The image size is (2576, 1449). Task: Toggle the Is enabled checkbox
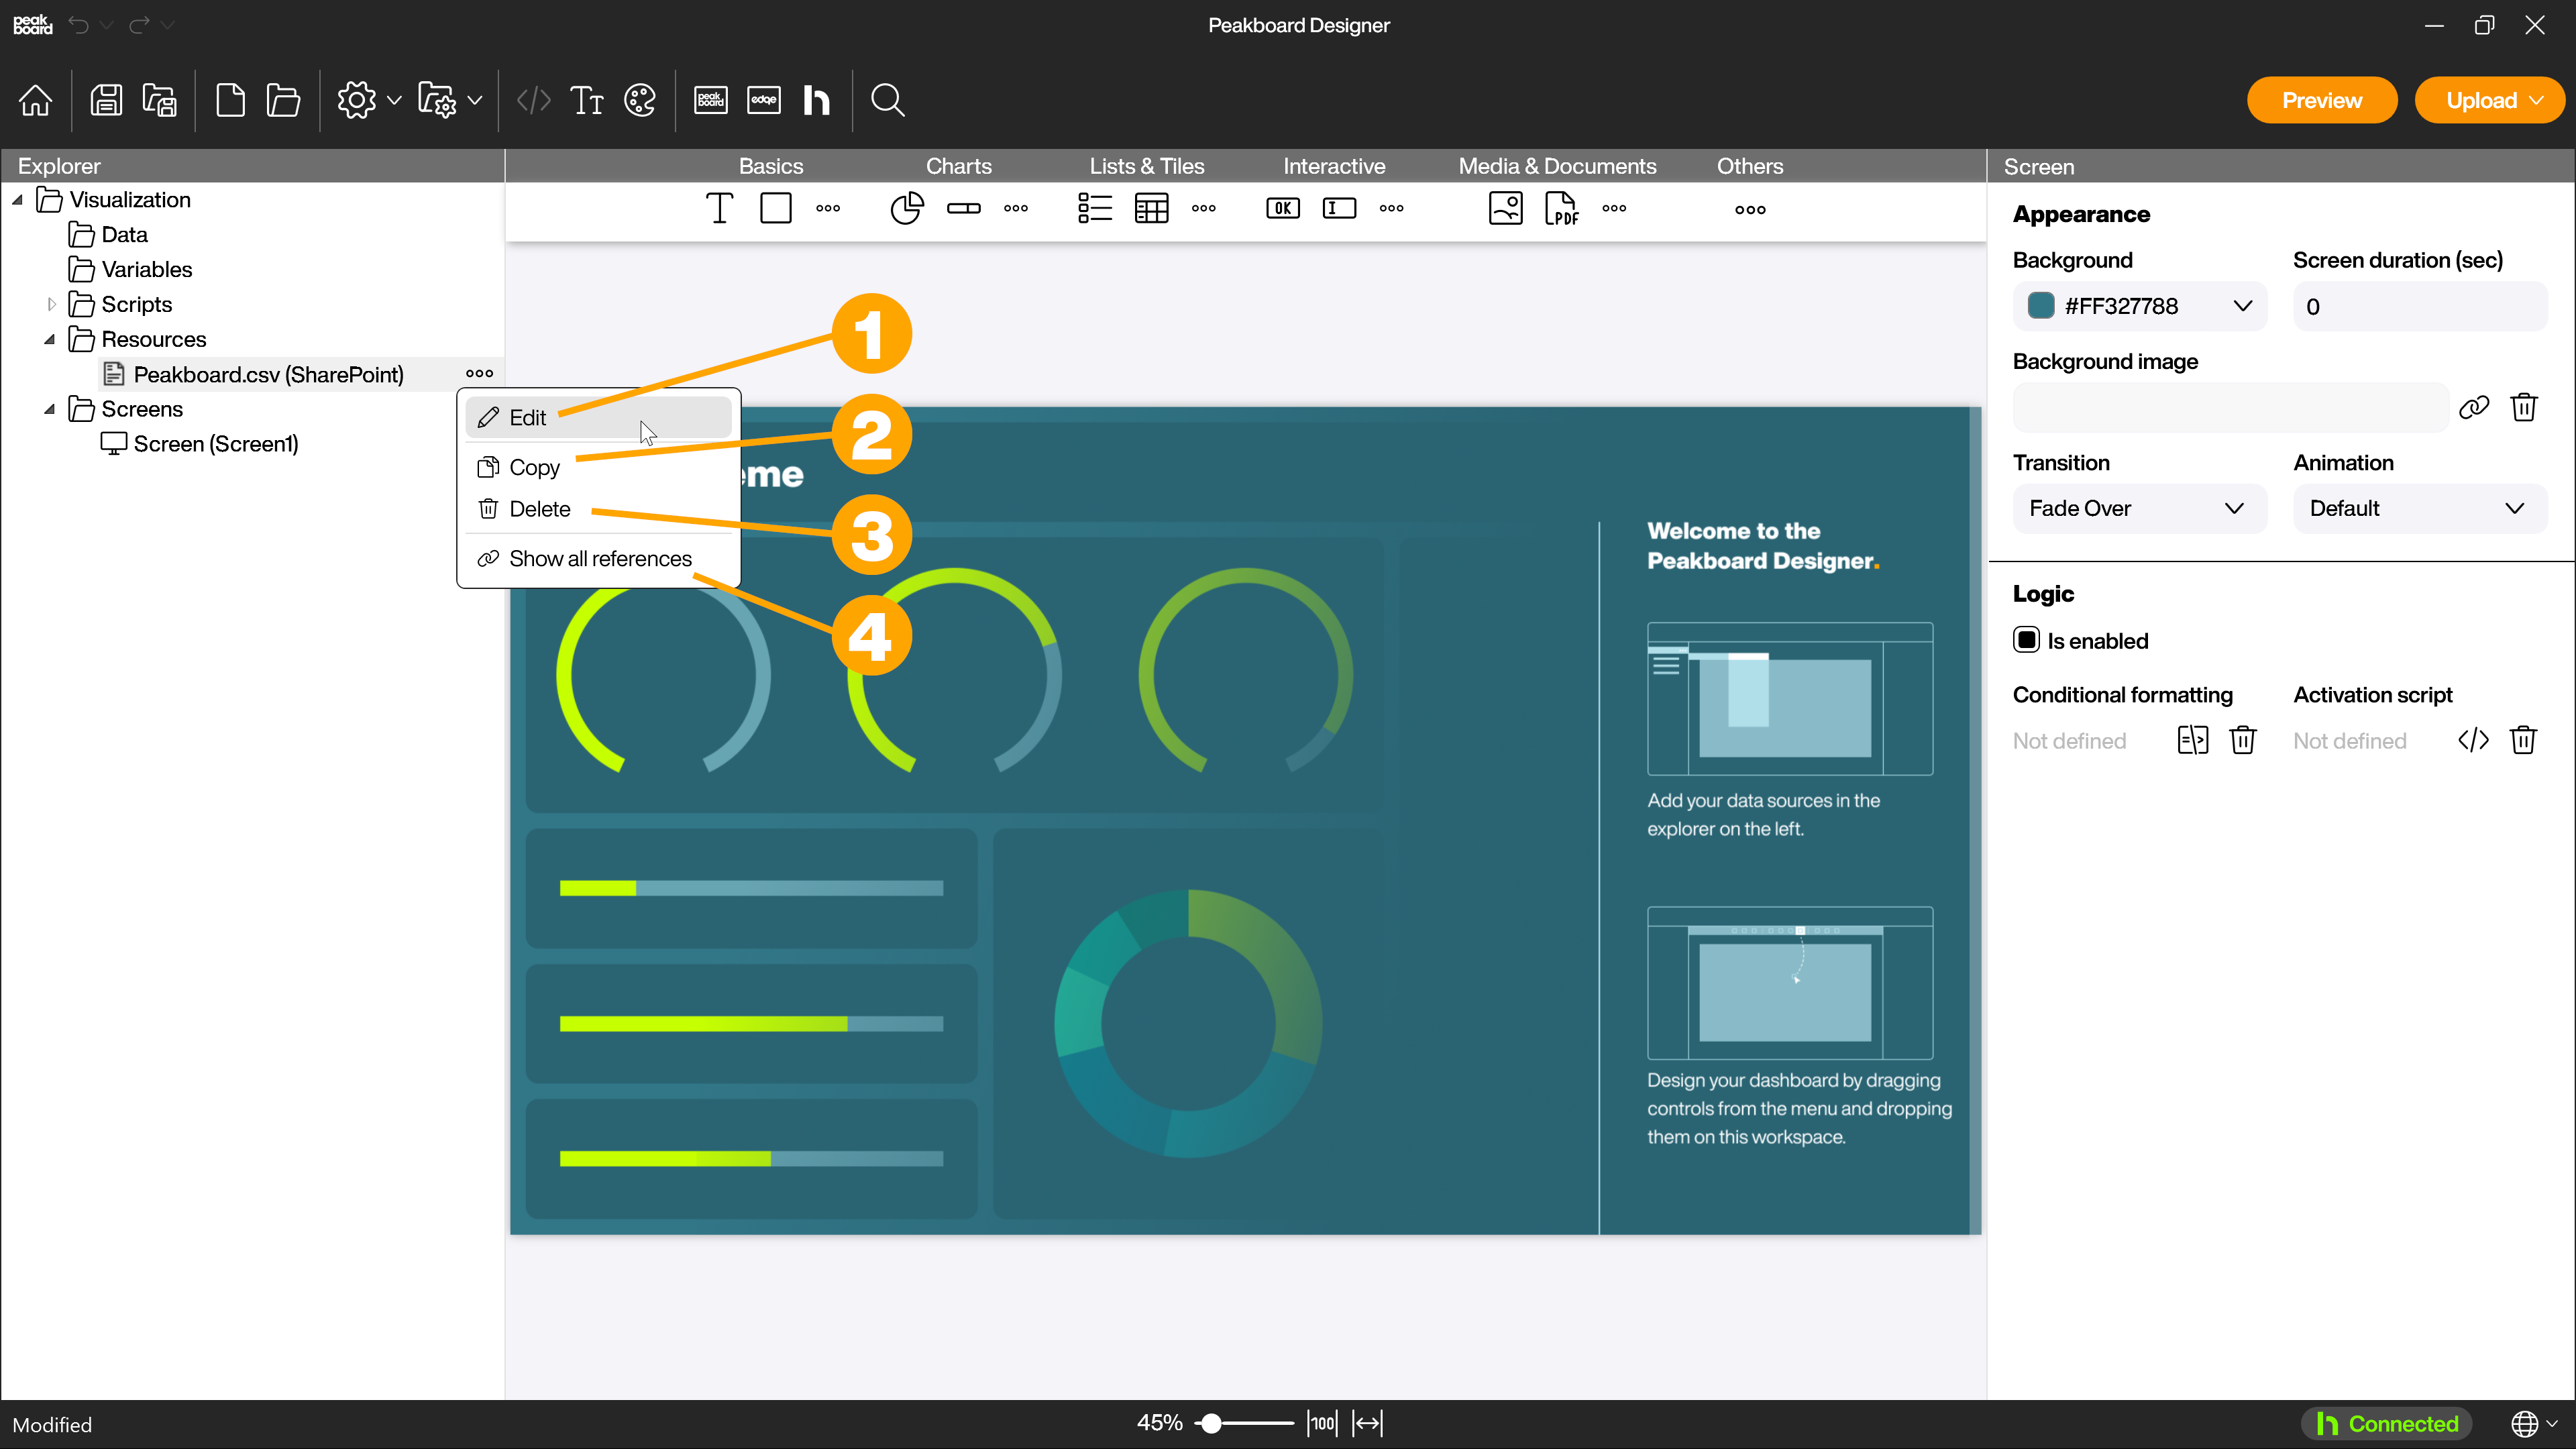pos(2027,640)
